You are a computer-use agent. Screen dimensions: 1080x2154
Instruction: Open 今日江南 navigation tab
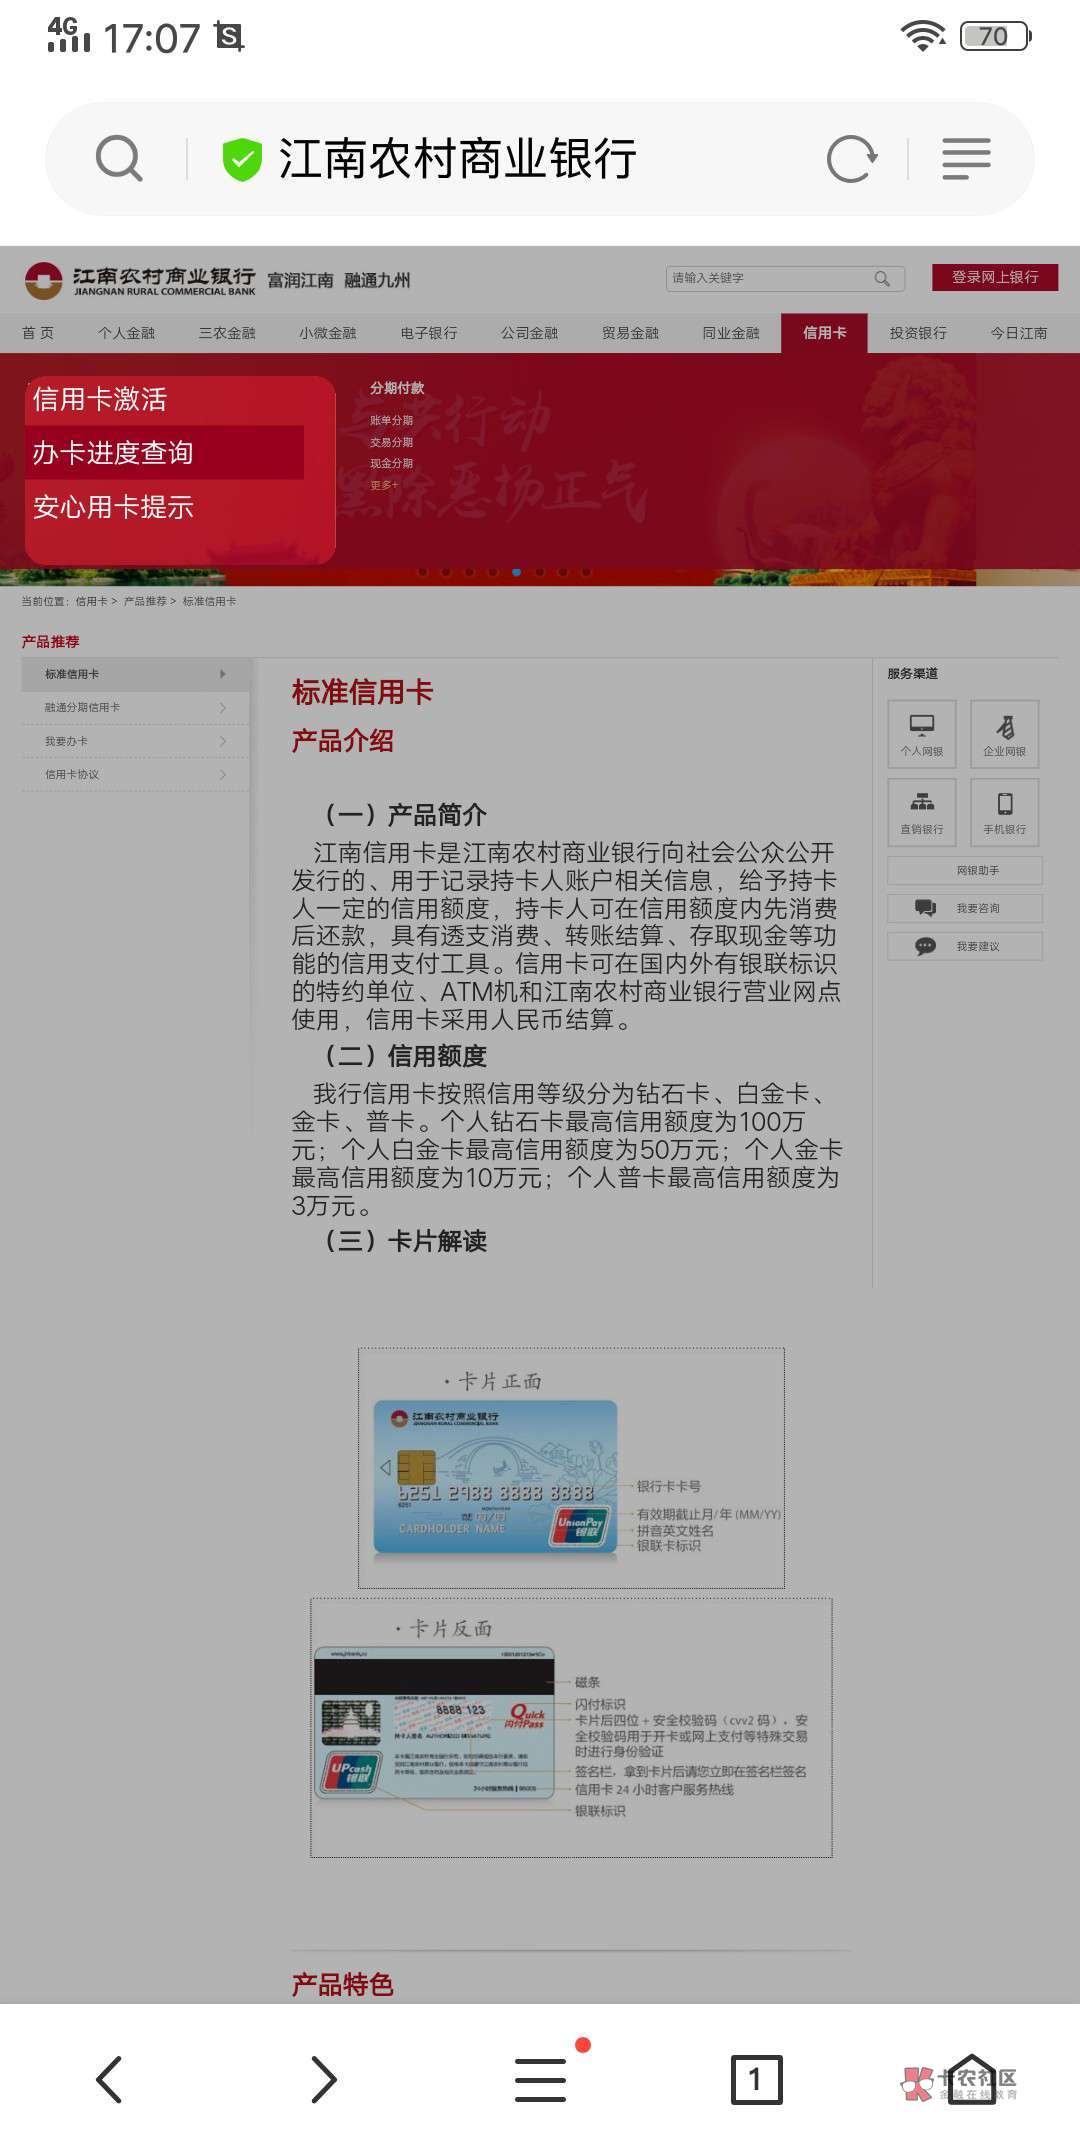point(1019,333)
